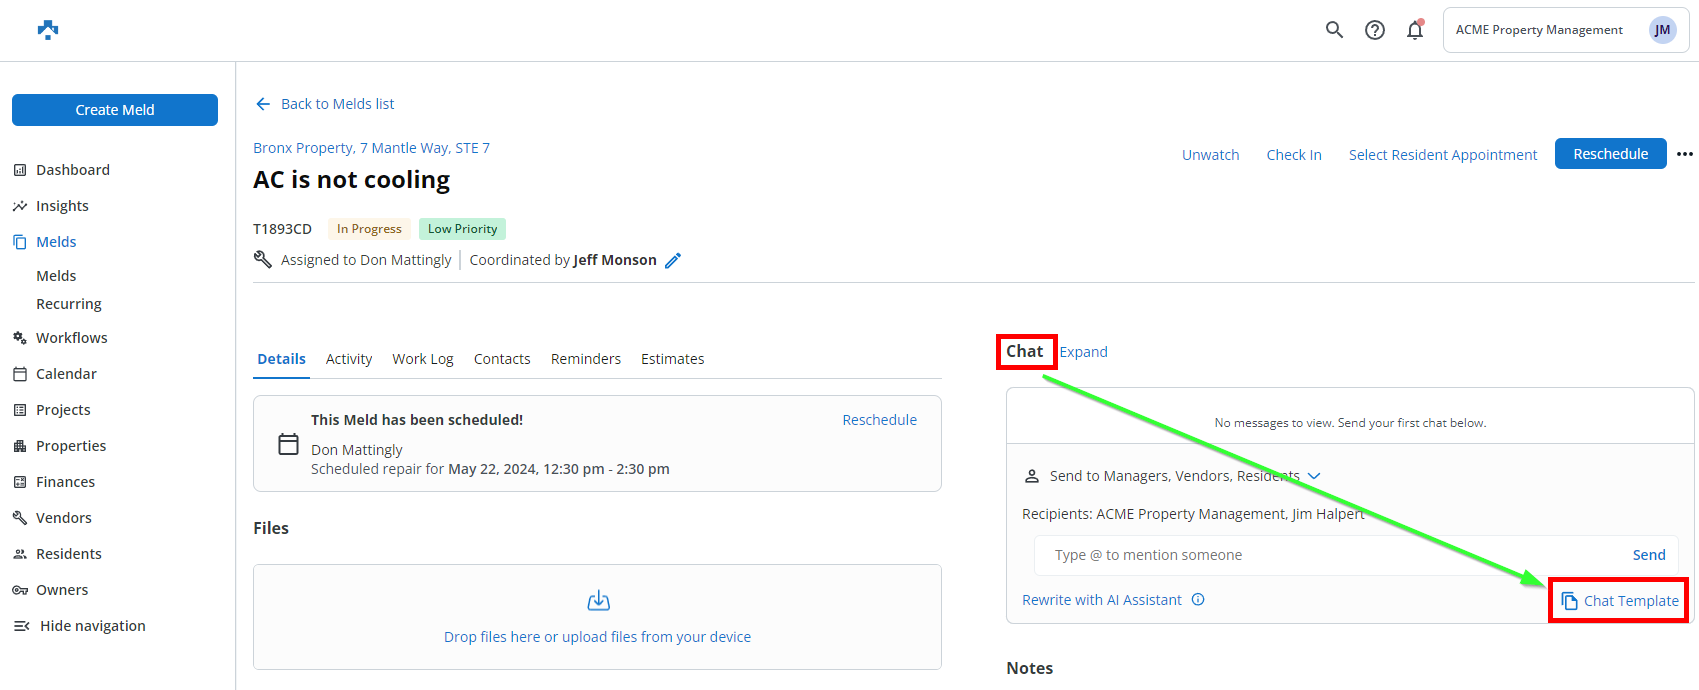This screenshot has width=1699, height=690.
Task: Switch to the Work Log tab
Action: tap(422, 359)
